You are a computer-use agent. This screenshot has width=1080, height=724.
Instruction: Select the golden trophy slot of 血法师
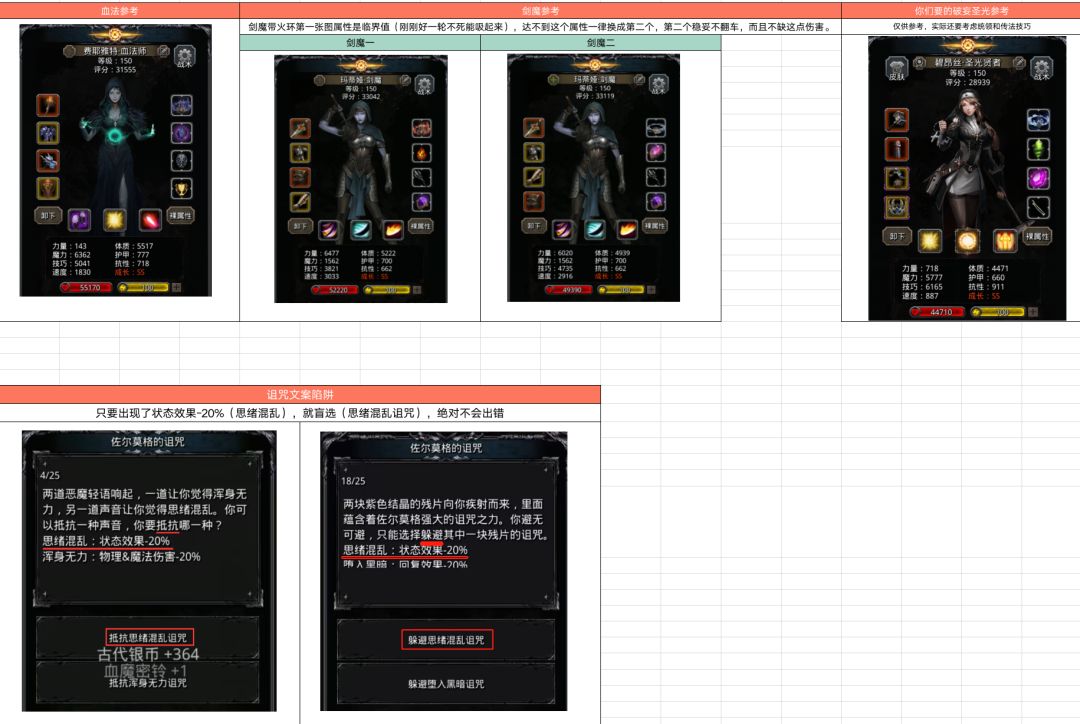coord(182,188)
